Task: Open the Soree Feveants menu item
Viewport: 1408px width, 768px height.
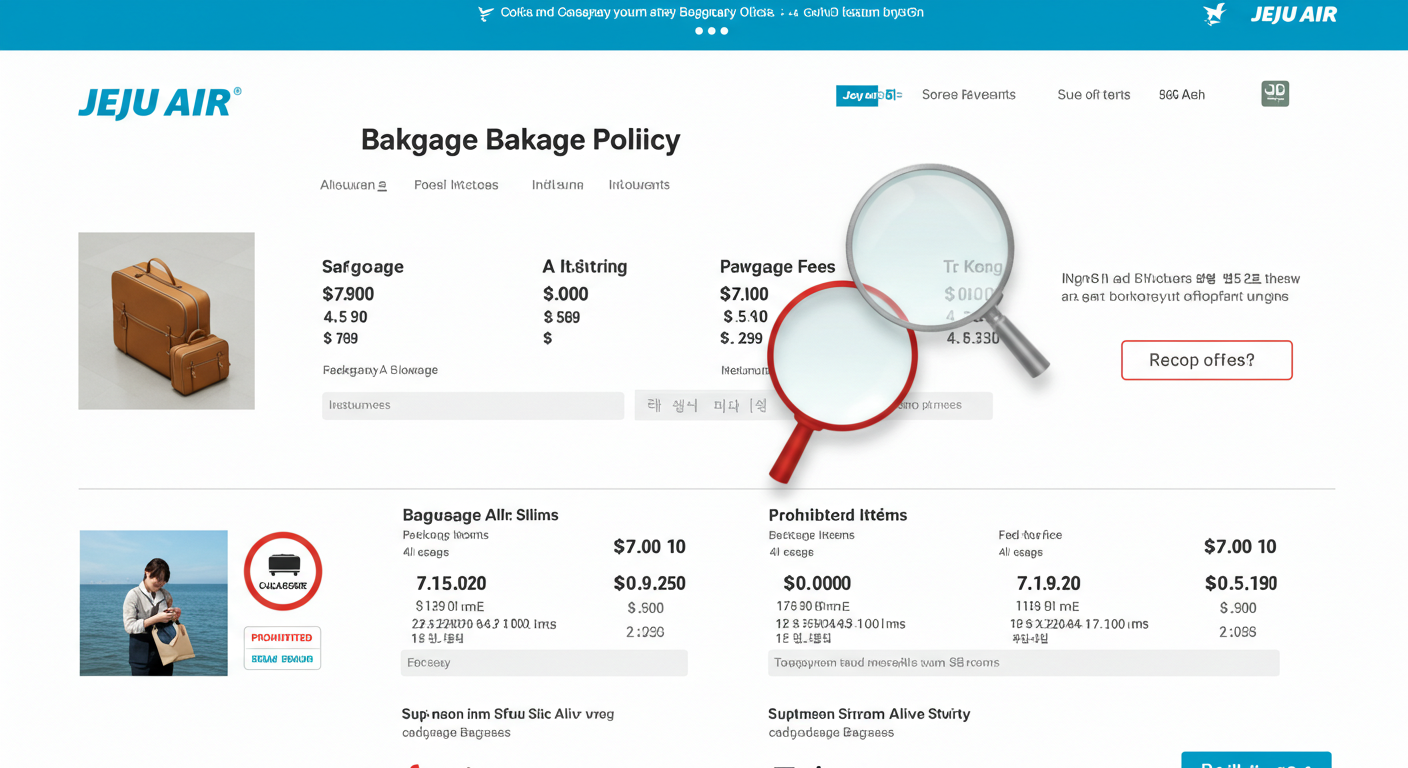Action: pos(968,95)
